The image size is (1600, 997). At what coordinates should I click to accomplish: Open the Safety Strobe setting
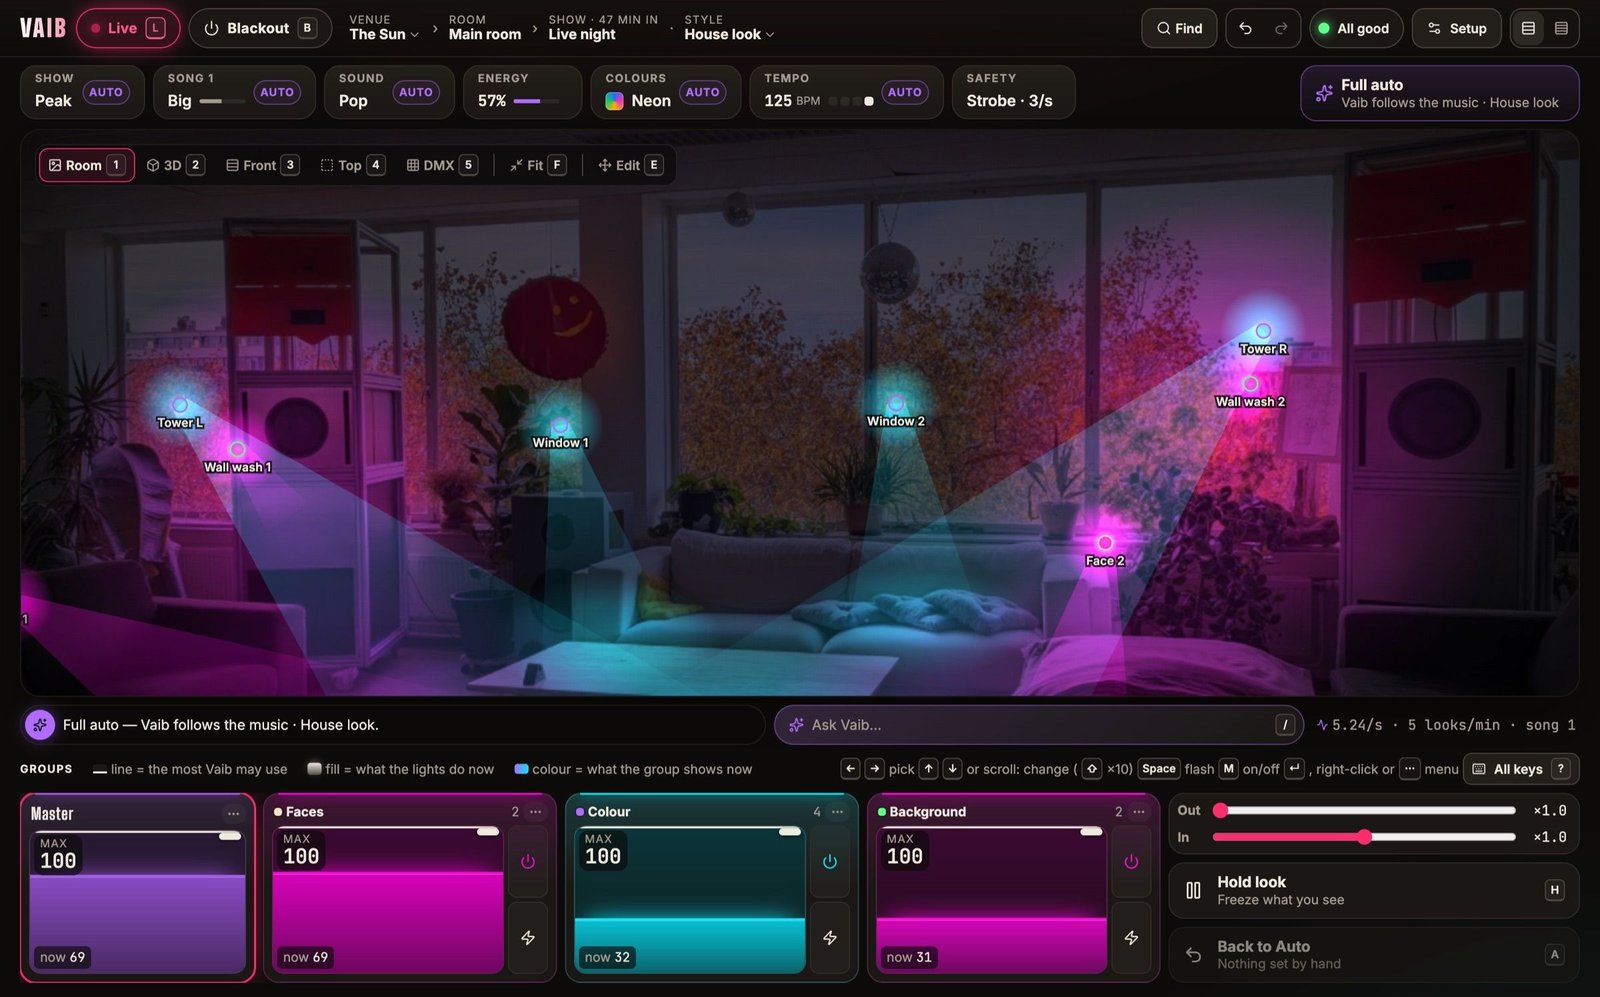[x=1013, y=92]
